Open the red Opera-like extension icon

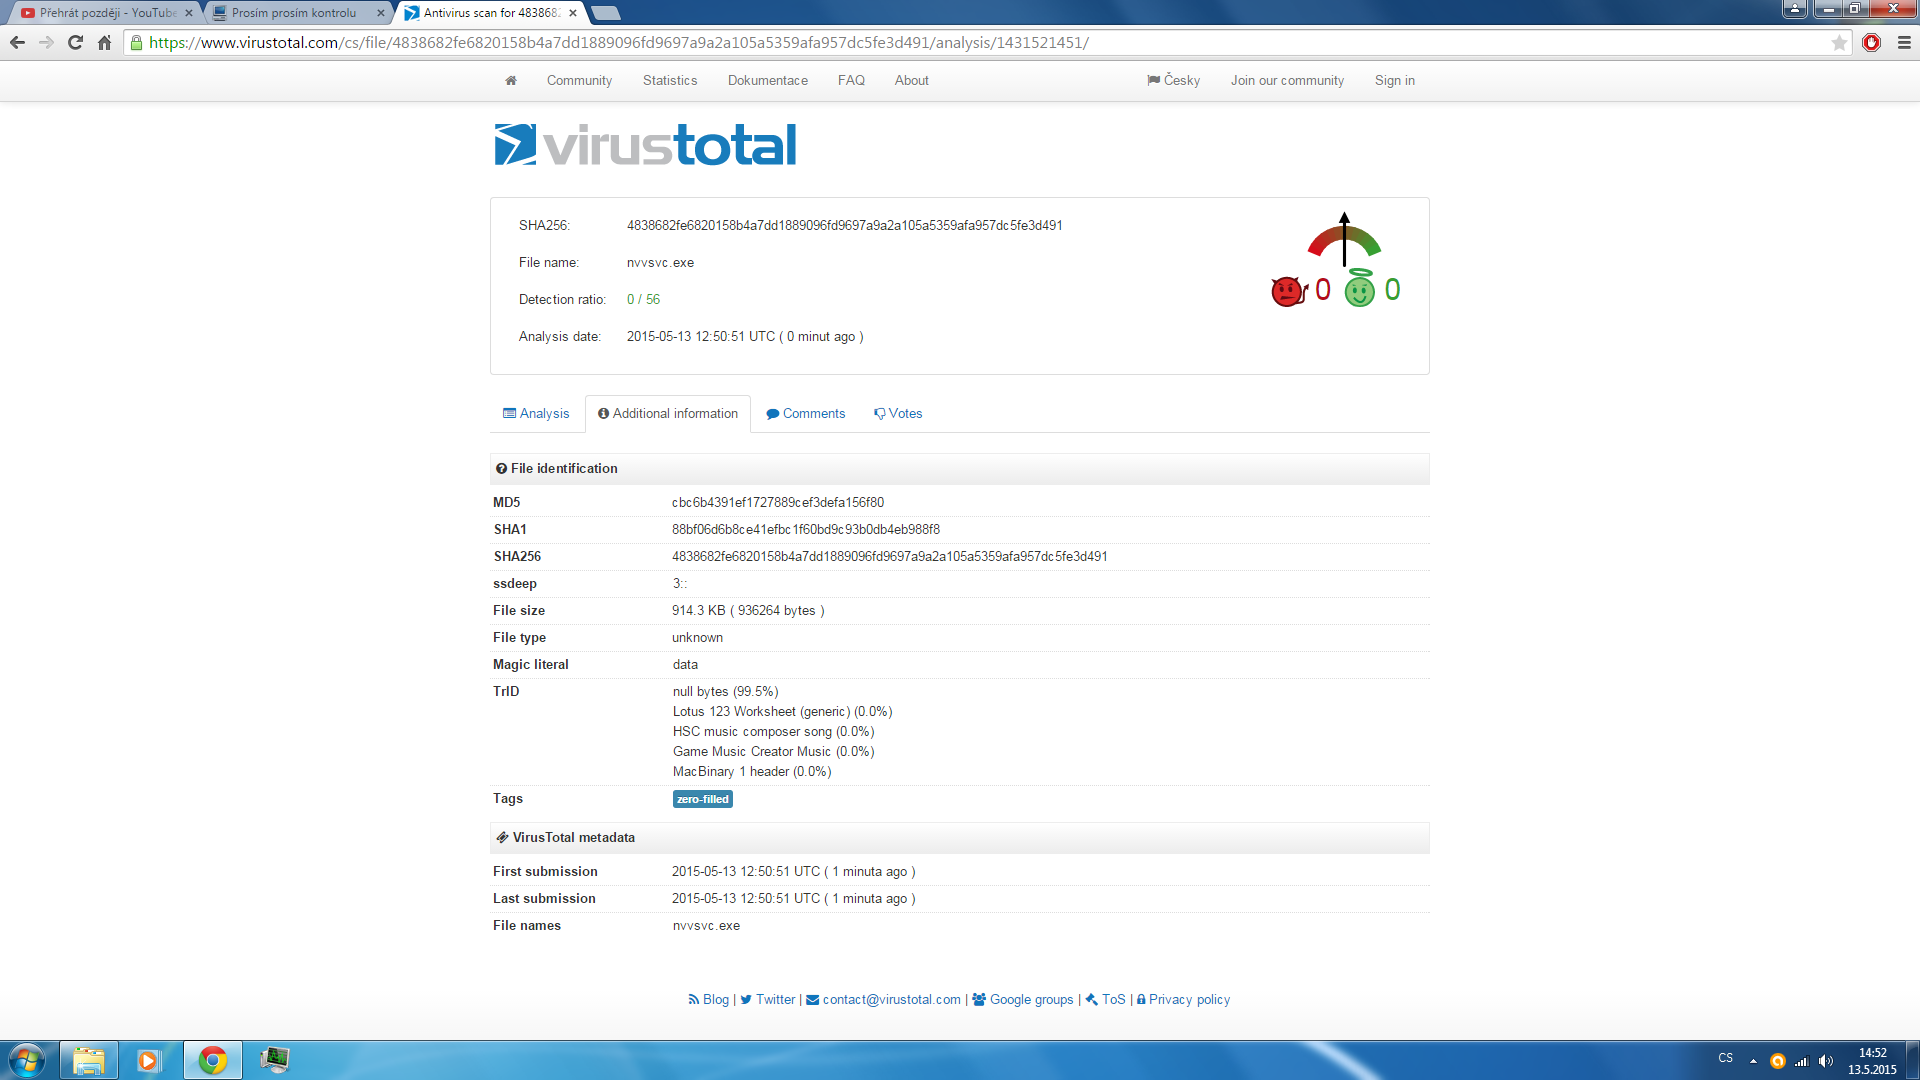click(1872, 42)
